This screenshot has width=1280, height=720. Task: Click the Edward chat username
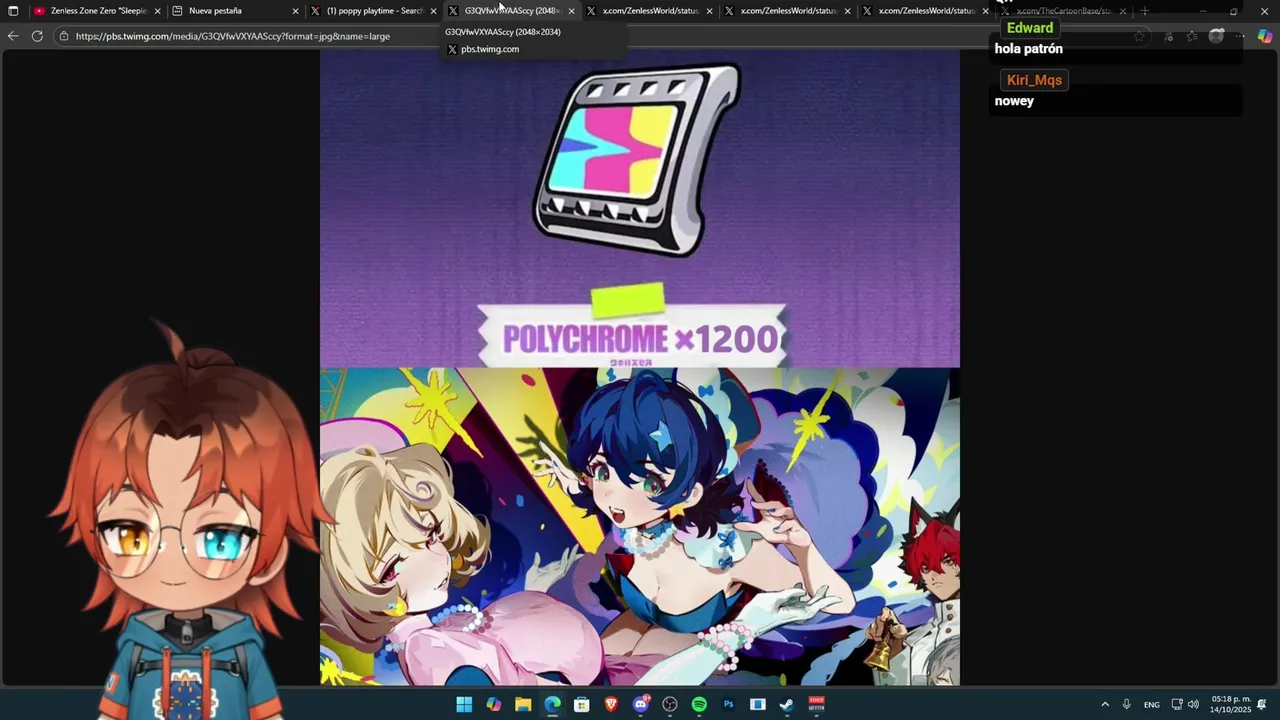pyautogui.click(x=1029, y=28)
